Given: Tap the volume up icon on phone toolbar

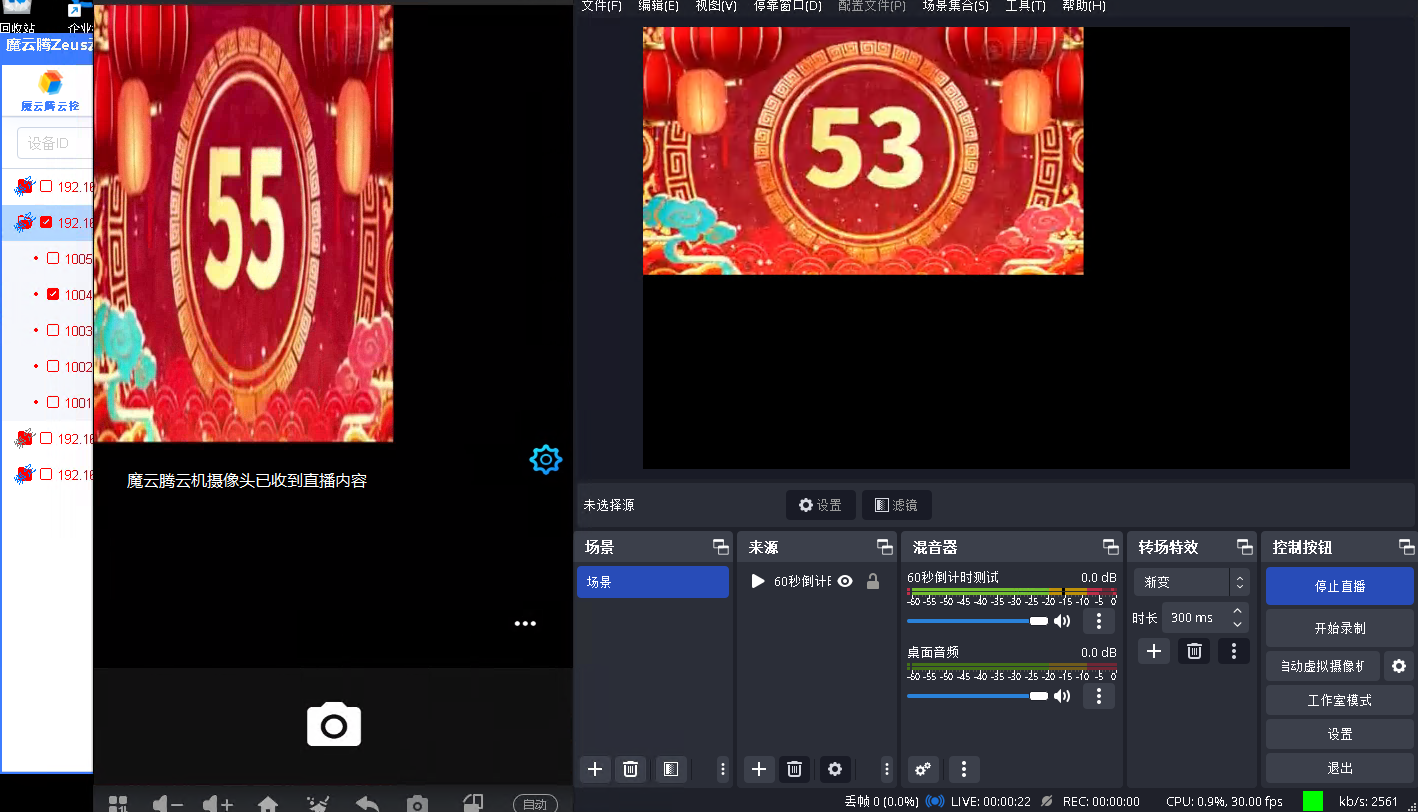Looking at the screenshot, I should [x=218, y=803].
